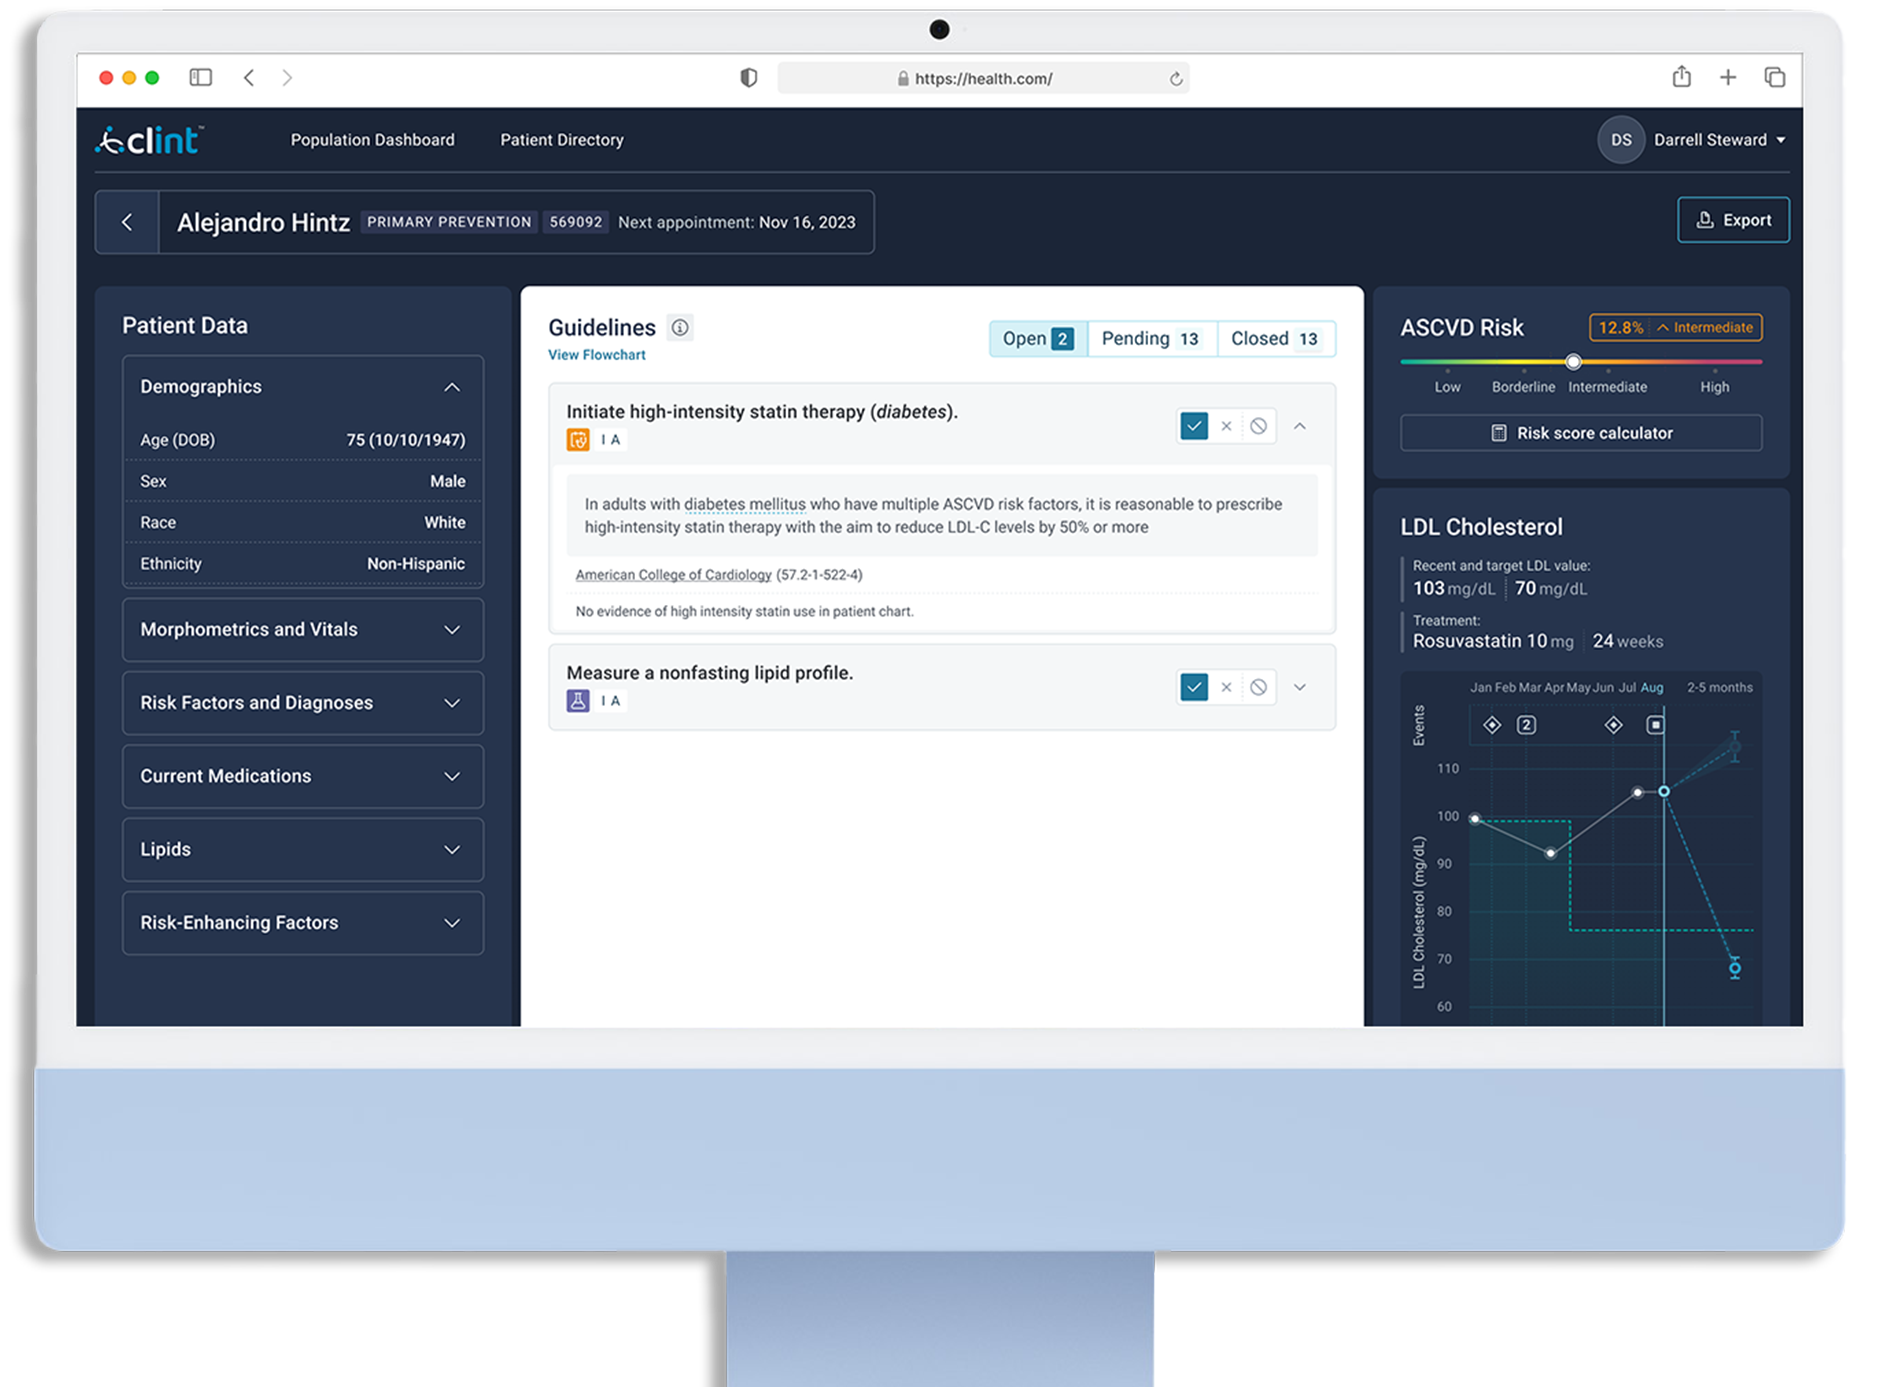Reject the lipid profile guideline with X

tap(1226, 687)
